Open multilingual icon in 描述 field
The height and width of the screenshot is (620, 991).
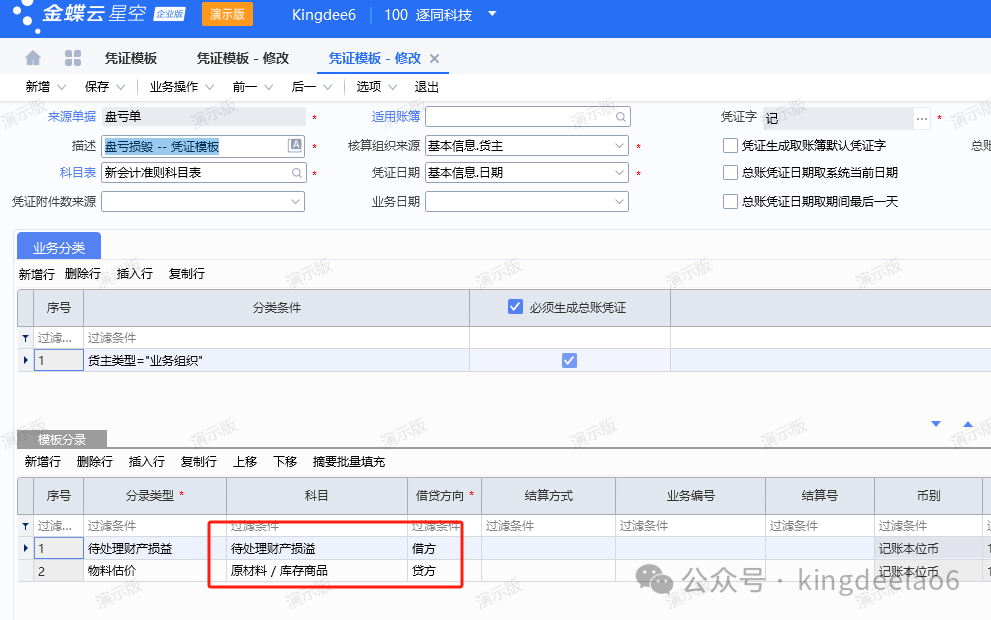pyautogui.click(x=295, y=146)
